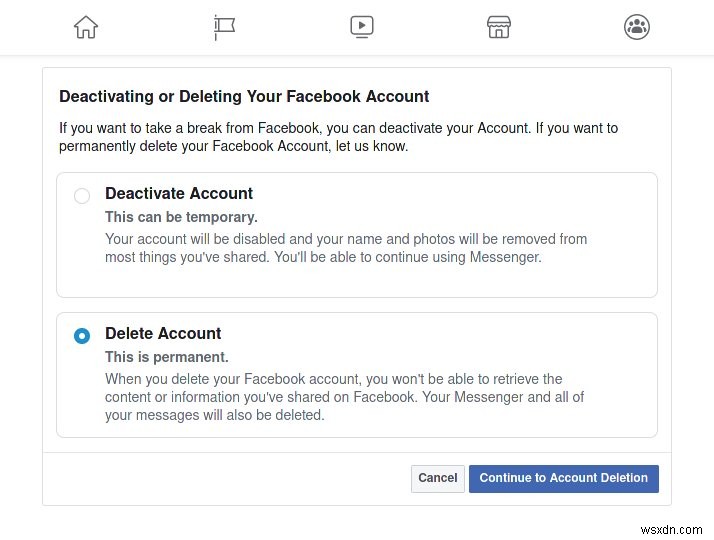Click the "This can be temporary." subtitle
This screenshot has width=714, height=540.
pyautogui.click(x=181, y=217)
